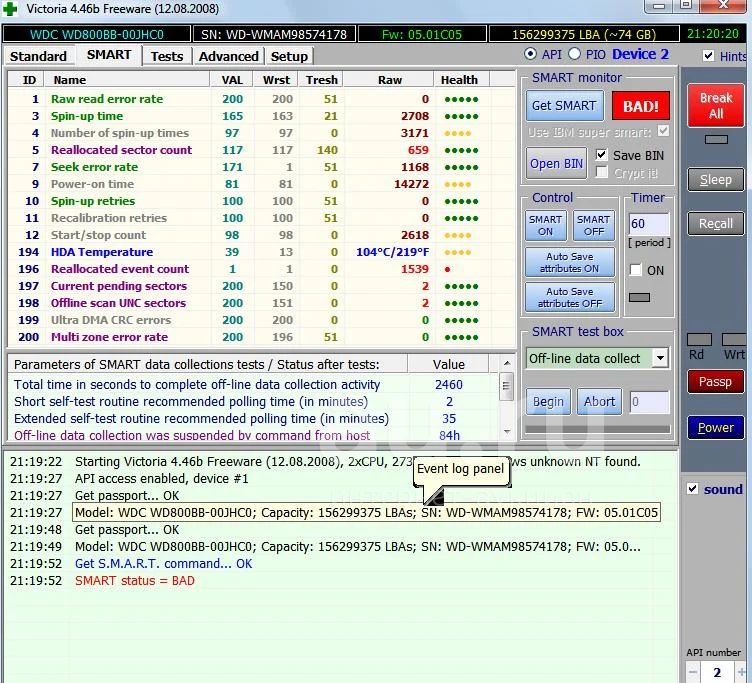Click the Power-on time row

pyautogui.click(x=261, y=184)
